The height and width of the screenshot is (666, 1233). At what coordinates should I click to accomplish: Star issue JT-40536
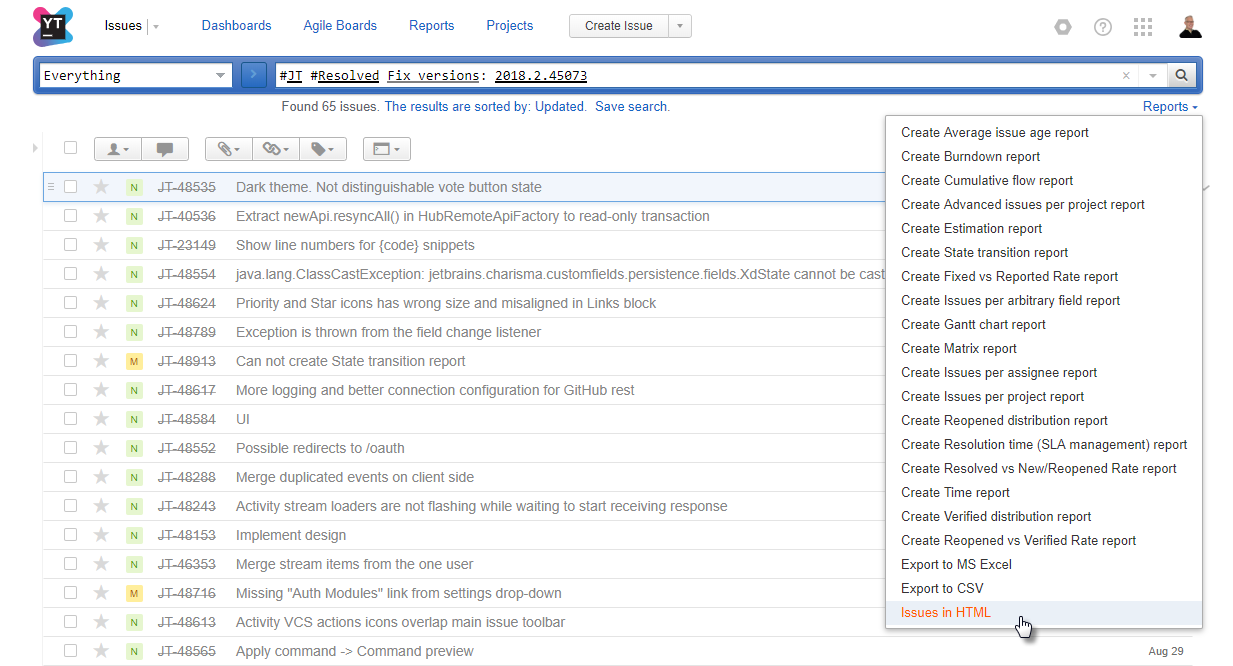tap(101, 216)
